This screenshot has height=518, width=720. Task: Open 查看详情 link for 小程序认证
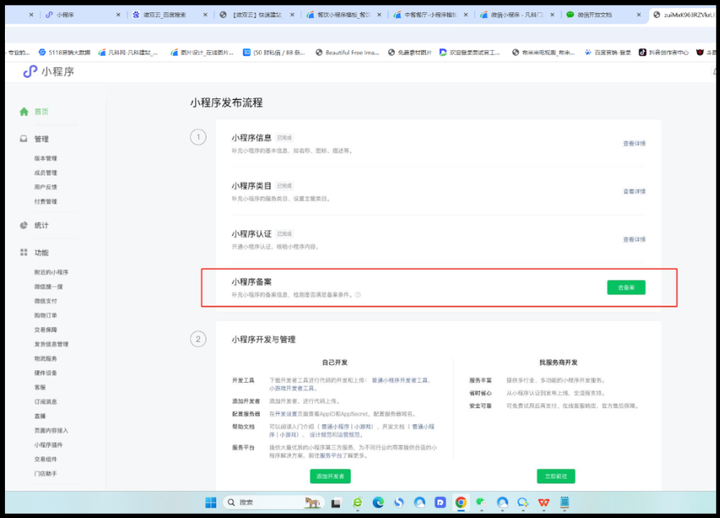(x=634, y=240)
